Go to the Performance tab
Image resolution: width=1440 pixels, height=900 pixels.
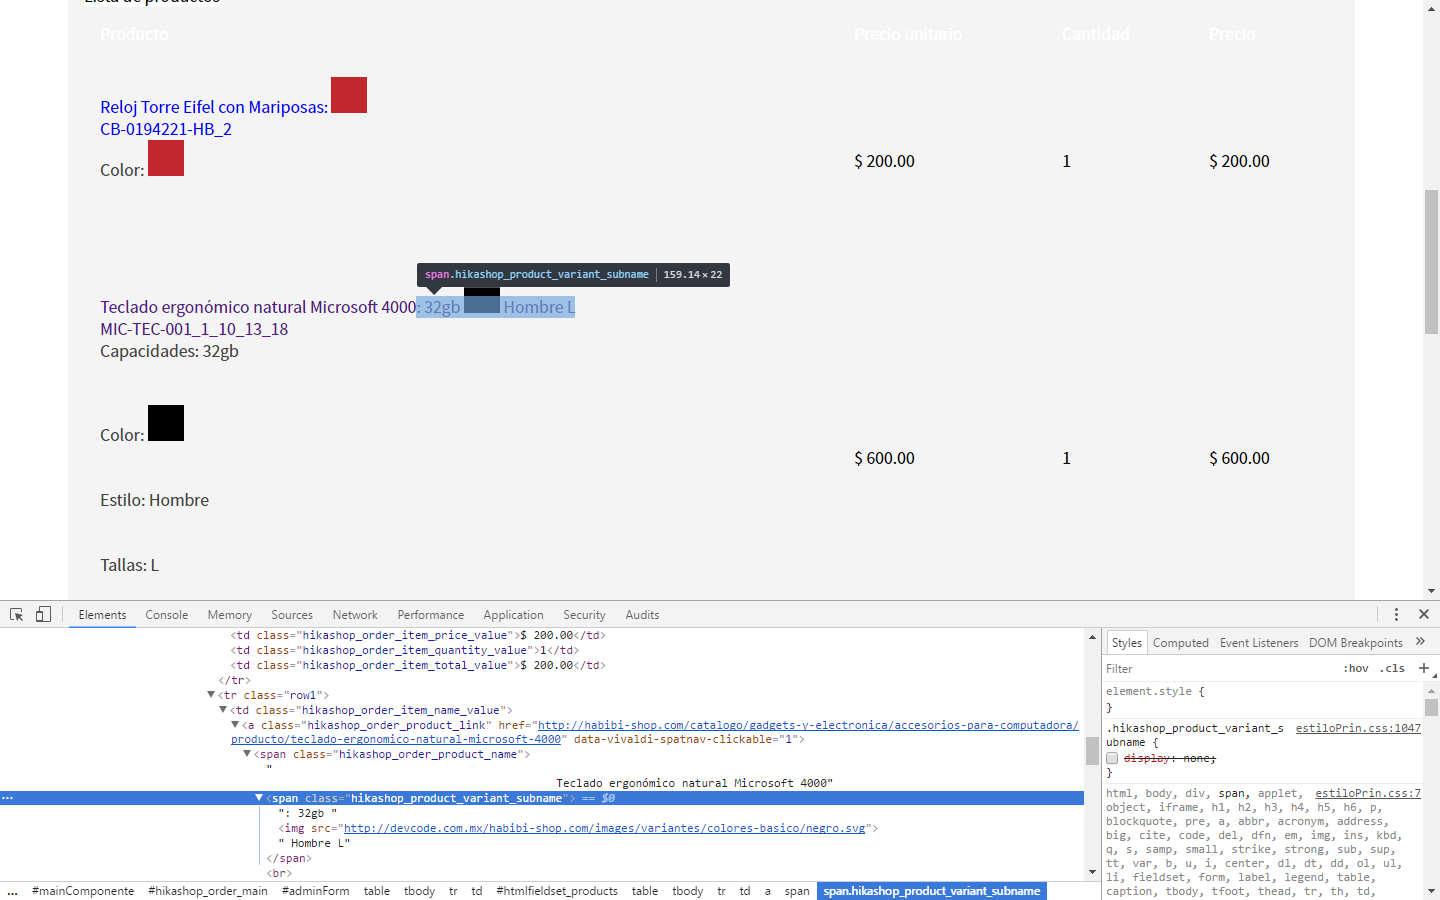[x=431, y=615]
